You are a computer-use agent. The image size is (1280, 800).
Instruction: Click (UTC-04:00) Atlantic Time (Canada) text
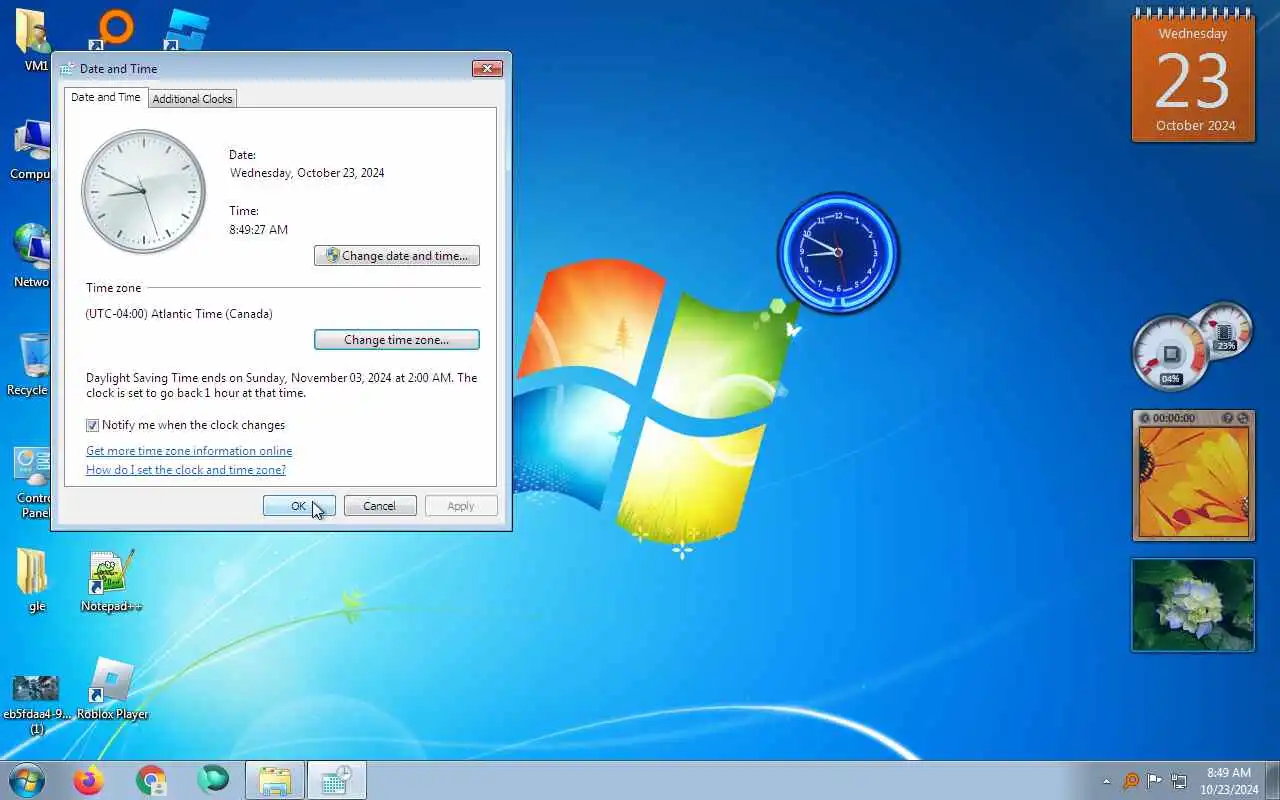click(x=179, y=314)
